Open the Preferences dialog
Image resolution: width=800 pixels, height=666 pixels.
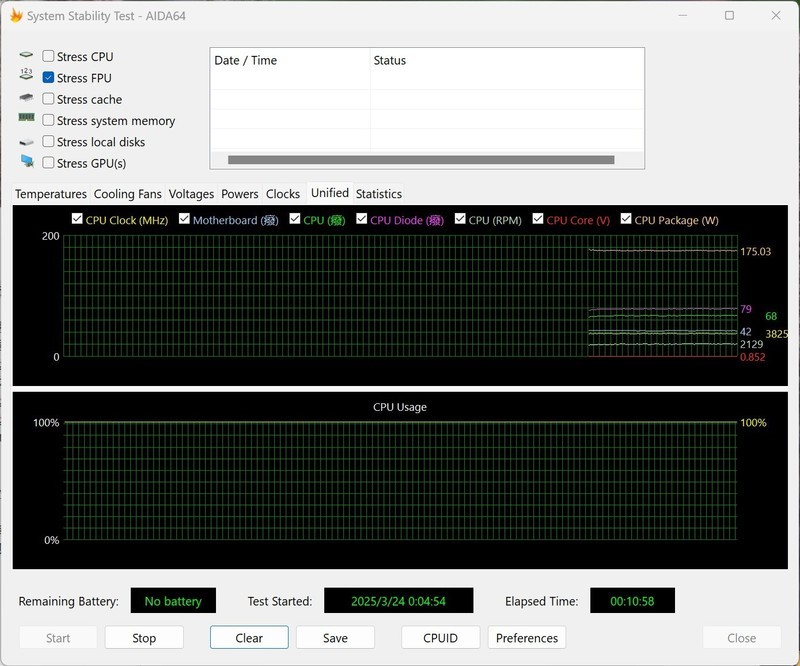click(x=525, y=637)
